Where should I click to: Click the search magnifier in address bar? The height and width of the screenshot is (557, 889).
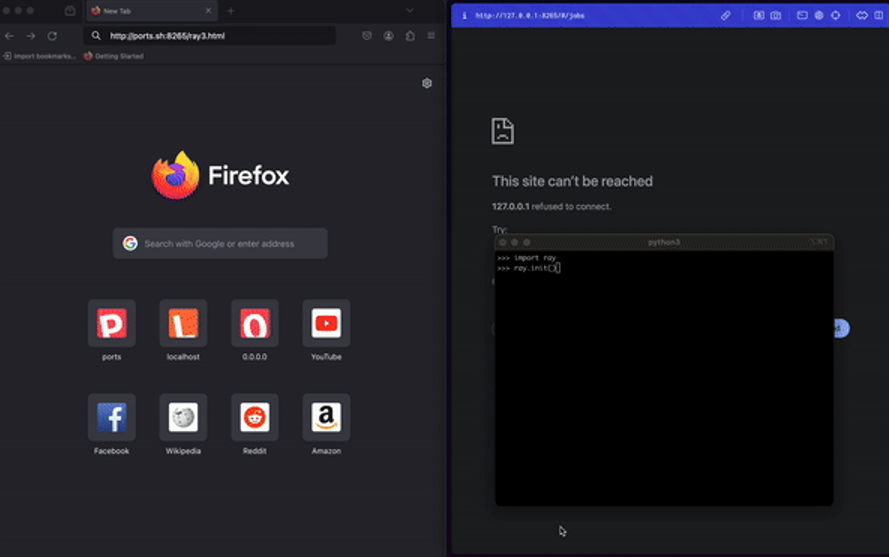(96, 36)
